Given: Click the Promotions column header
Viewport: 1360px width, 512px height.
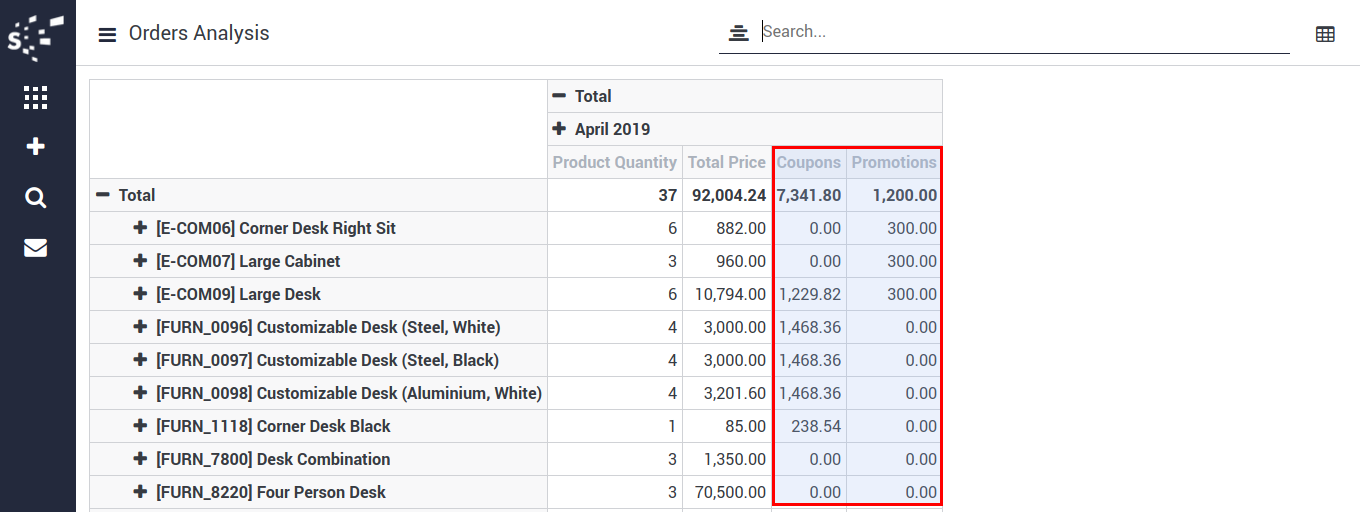Looking at the screenshot, I should click(893, 162).
